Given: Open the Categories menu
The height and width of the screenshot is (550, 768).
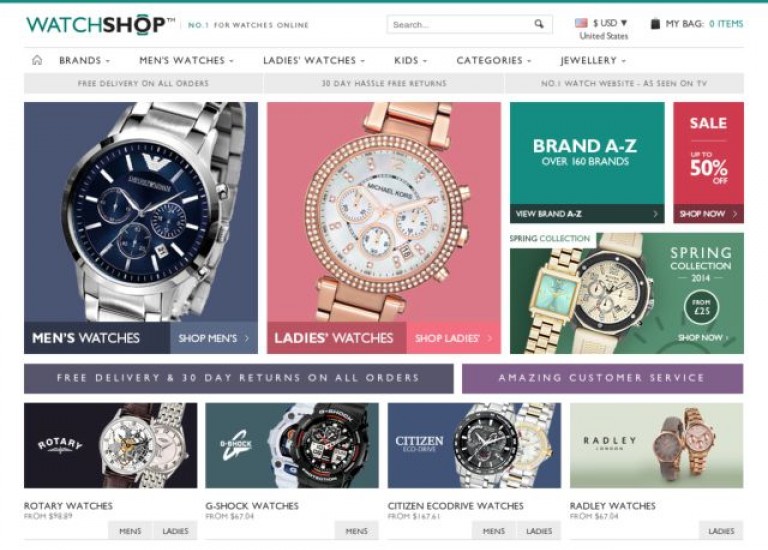Looking at the screenshot, I should click(494, 60).
